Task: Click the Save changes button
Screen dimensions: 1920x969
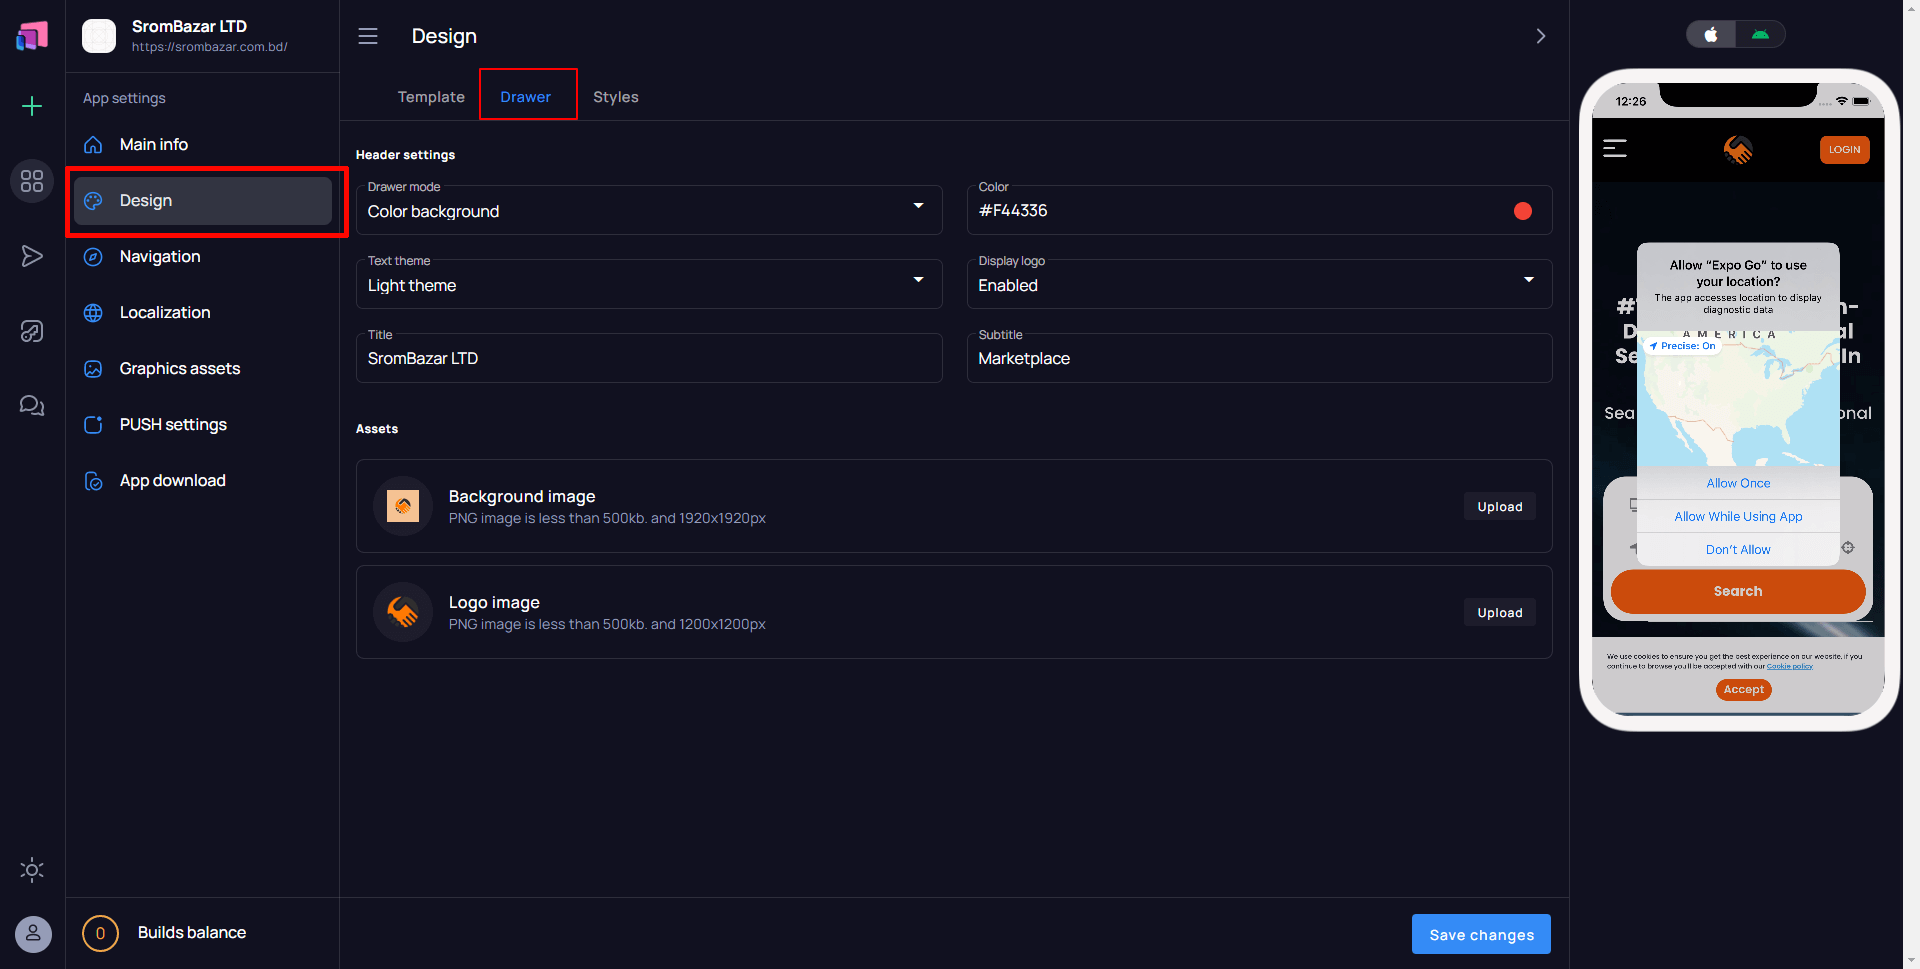Action: coord(1481,934)
